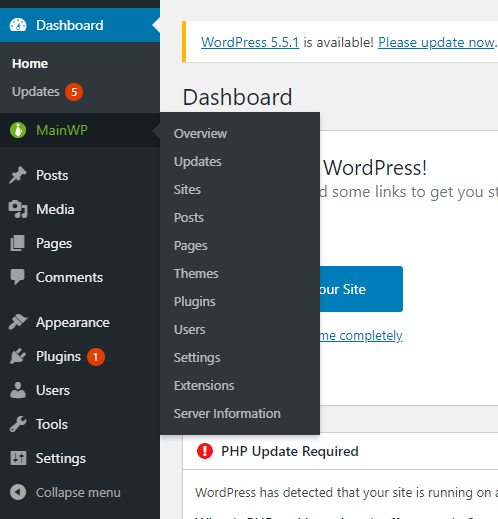
Task: Select Plugins in MainWP flyout
Action: [x=194, y=302]
